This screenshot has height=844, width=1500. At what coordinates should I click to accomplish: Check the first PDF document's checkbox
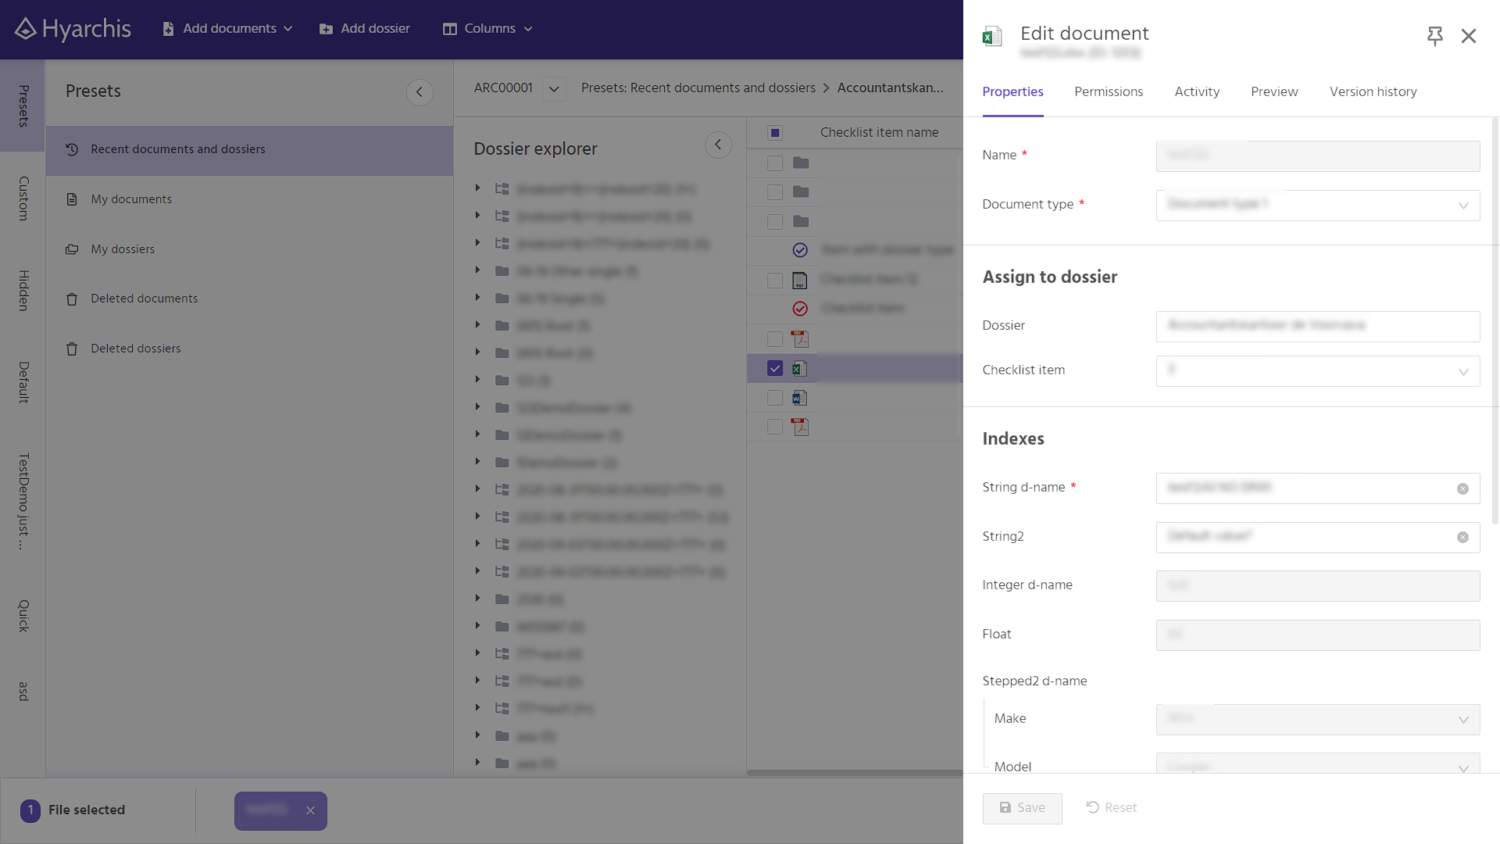point(773,338)
